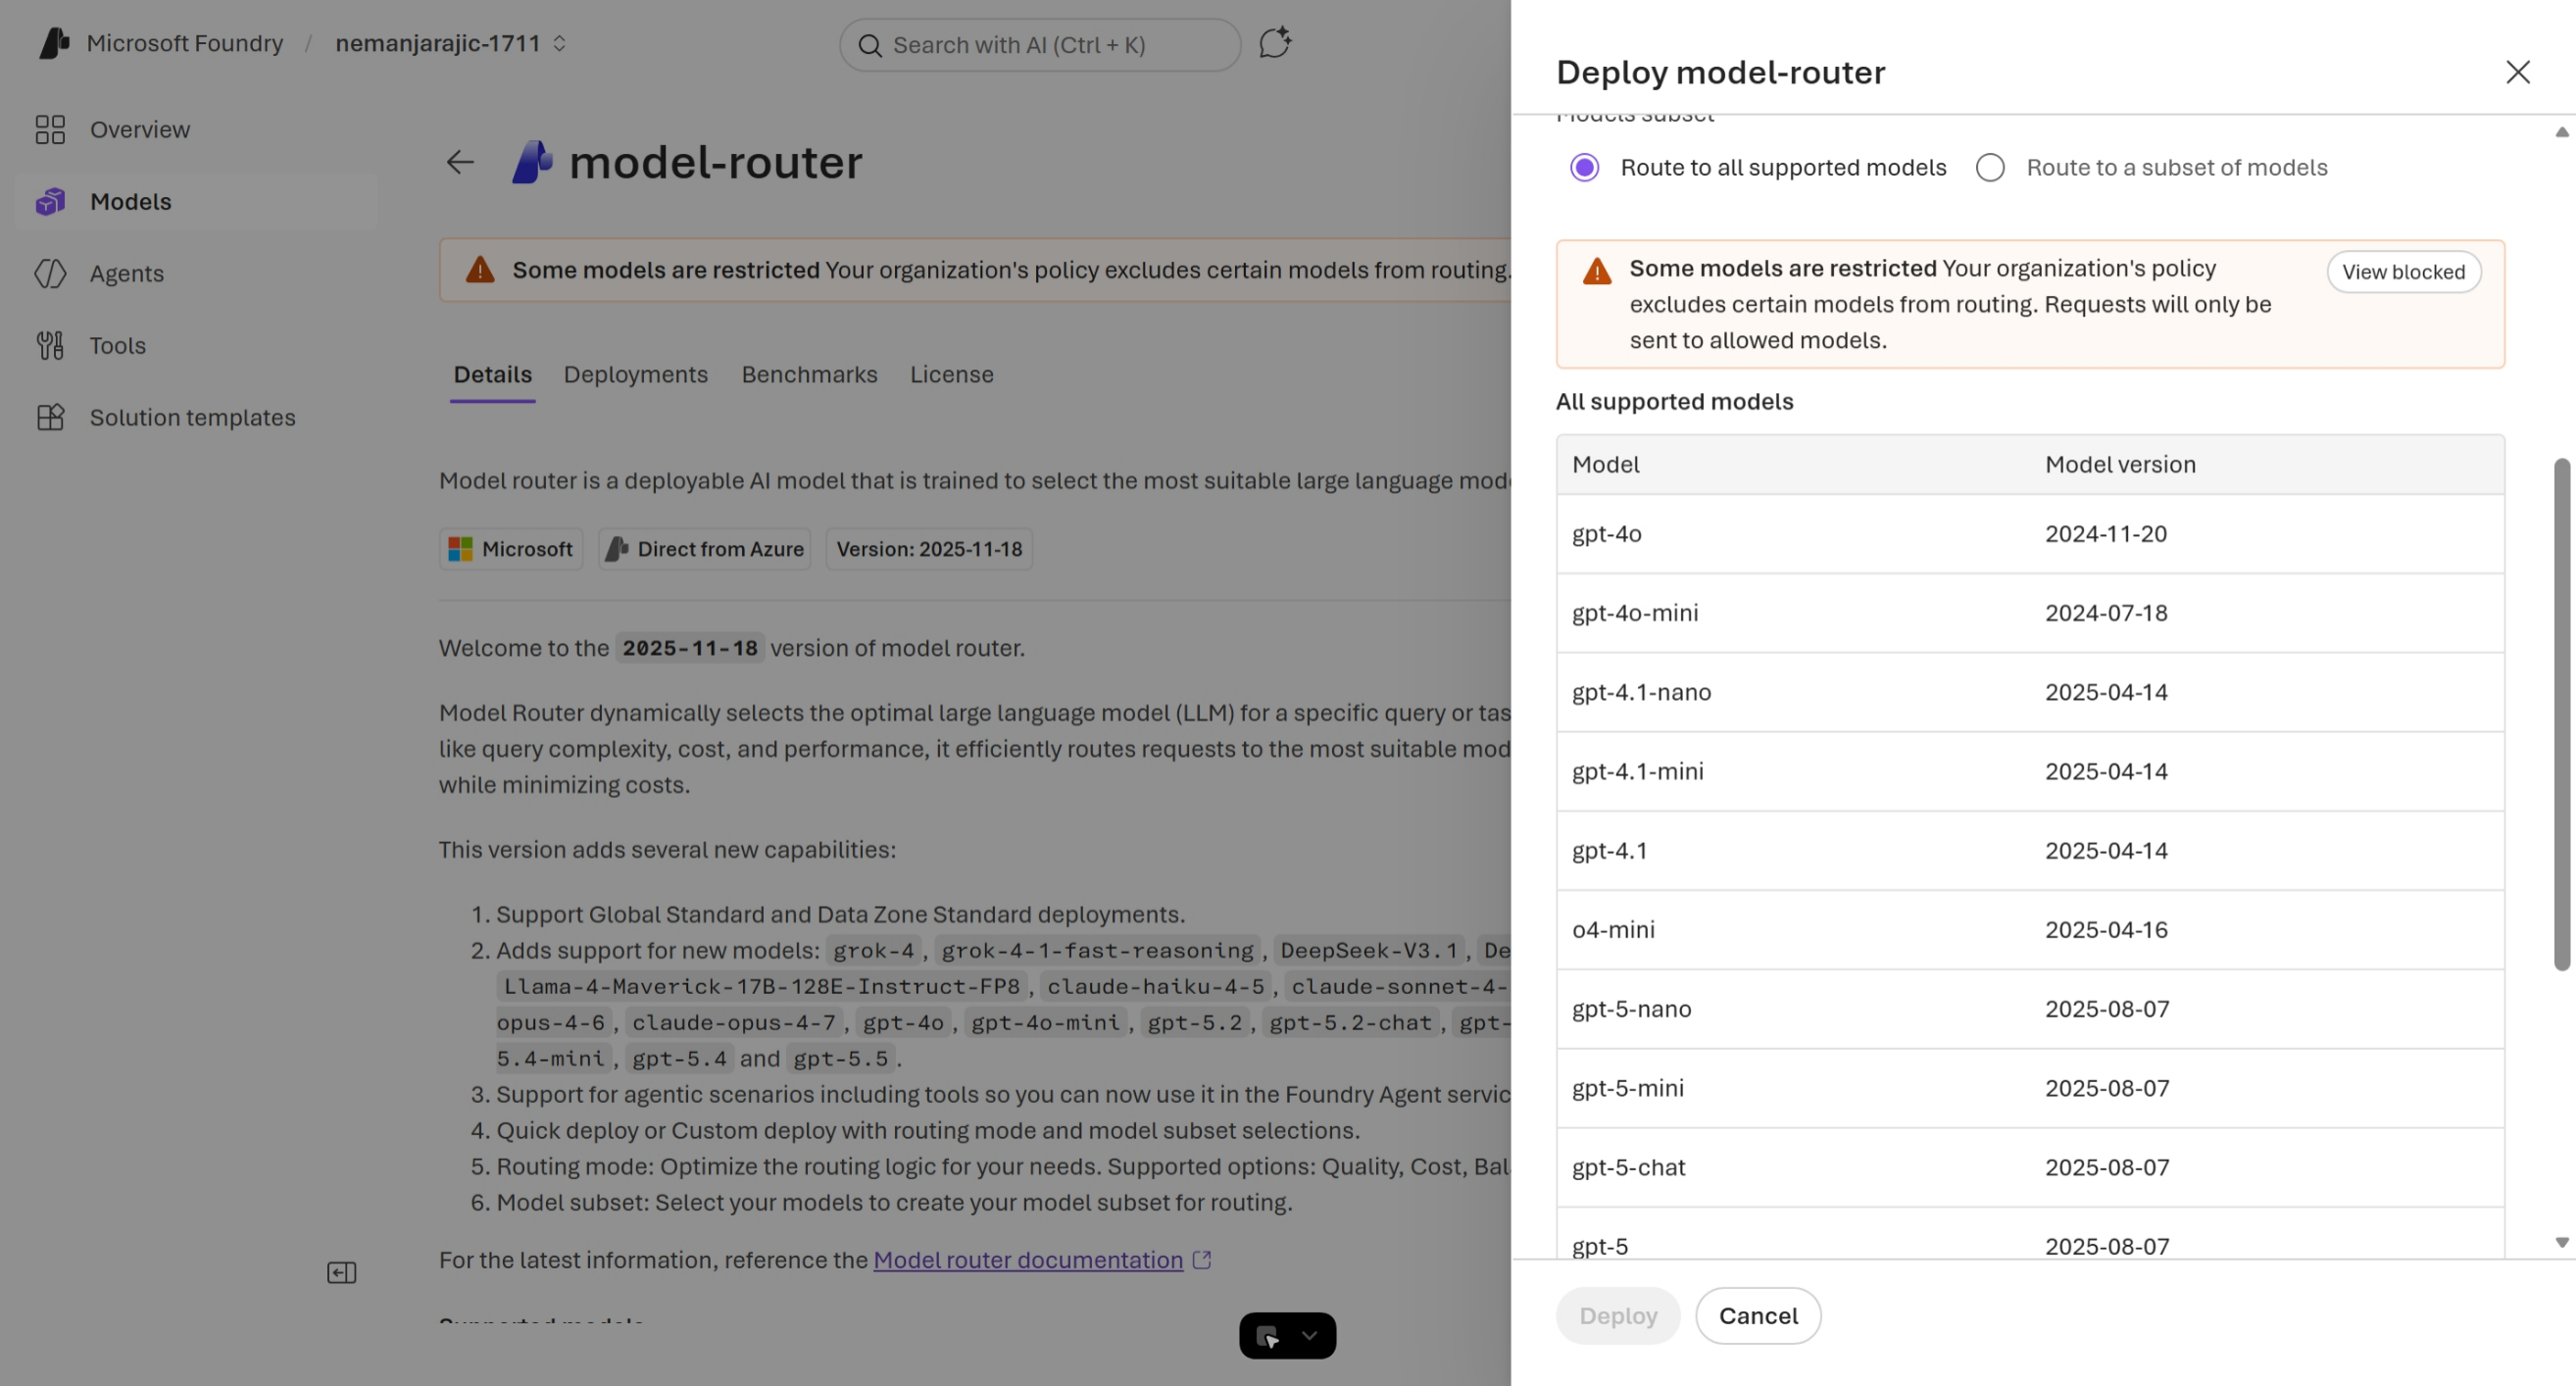Select Route to all supported models
Image resolution: width=2576 pixels, height=1386 pixels.
click(x=1585, y=168)
